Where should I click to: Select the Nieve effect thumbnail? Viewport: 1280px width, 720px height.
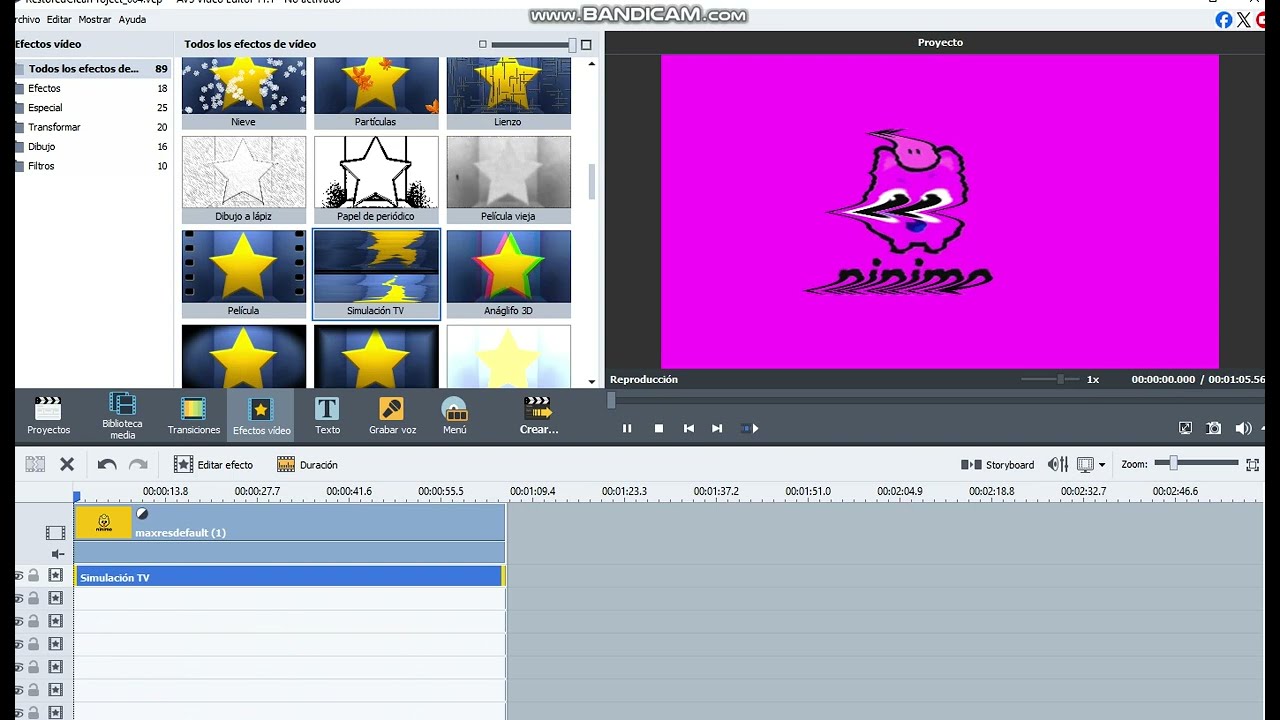pyautogui.click(x=244, y=93)
